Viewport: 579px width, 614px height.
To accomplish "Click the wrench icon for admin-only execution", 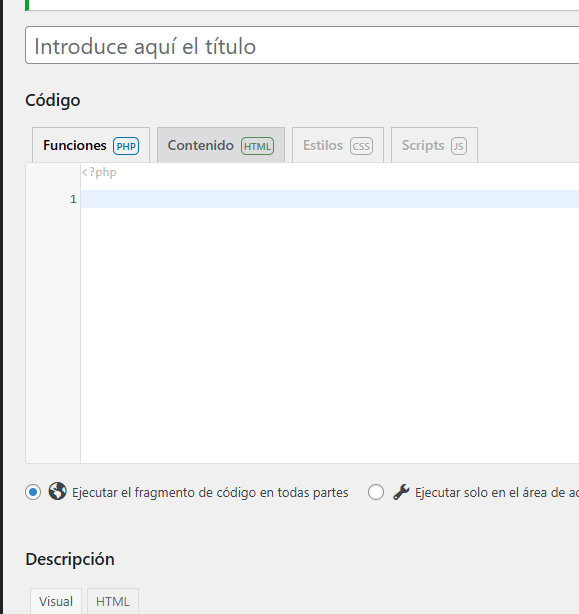I will pyautogui.click(x=401, y=492).
